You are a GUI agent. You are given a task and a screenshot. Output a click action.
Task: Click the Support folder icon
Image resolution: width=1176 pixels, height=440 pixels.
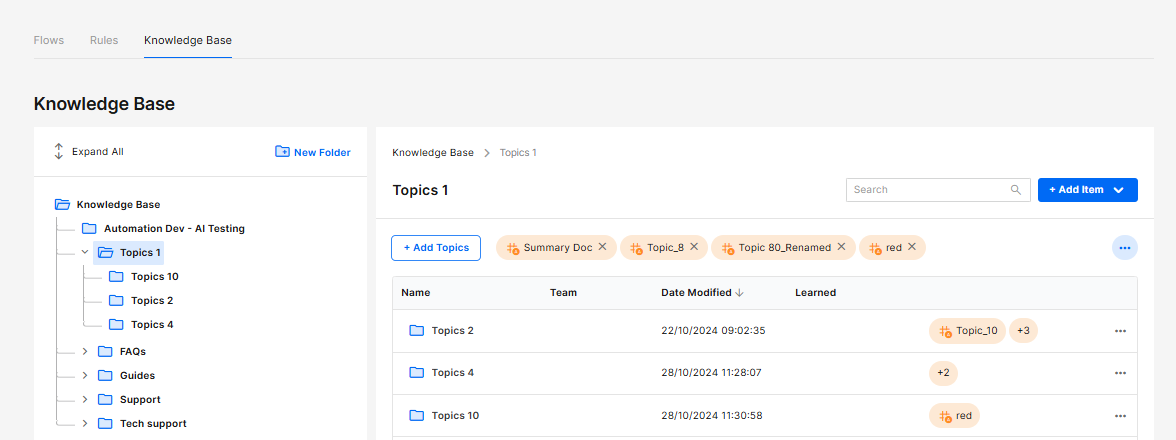click(x=105, y=400)
